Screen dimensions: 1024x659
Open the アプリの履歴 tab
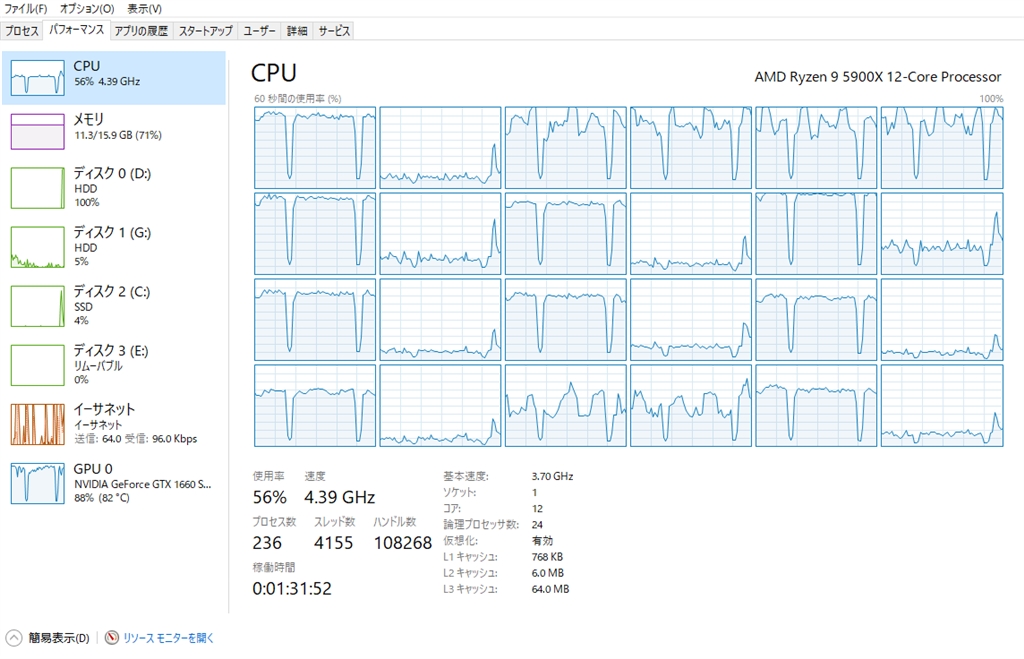click(140, 31)
